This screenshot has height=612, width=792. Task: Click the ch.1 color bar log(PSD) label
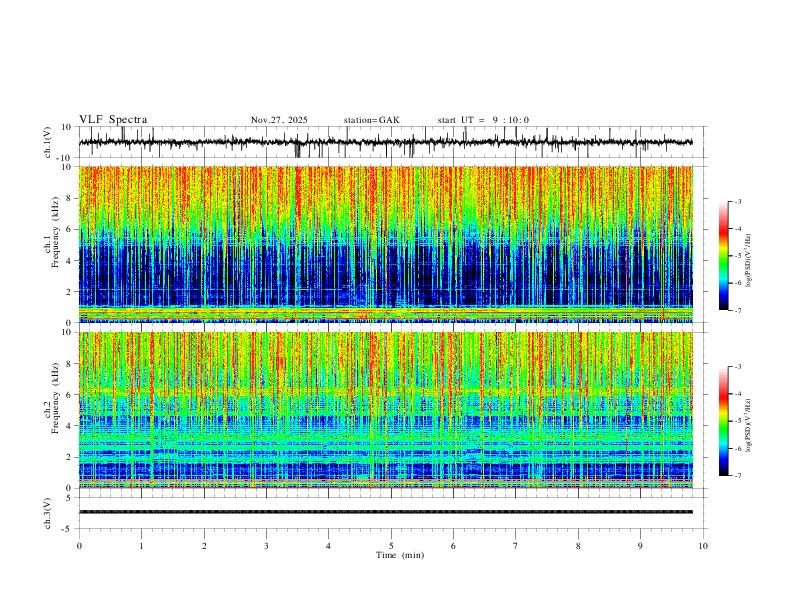(748, 261)
